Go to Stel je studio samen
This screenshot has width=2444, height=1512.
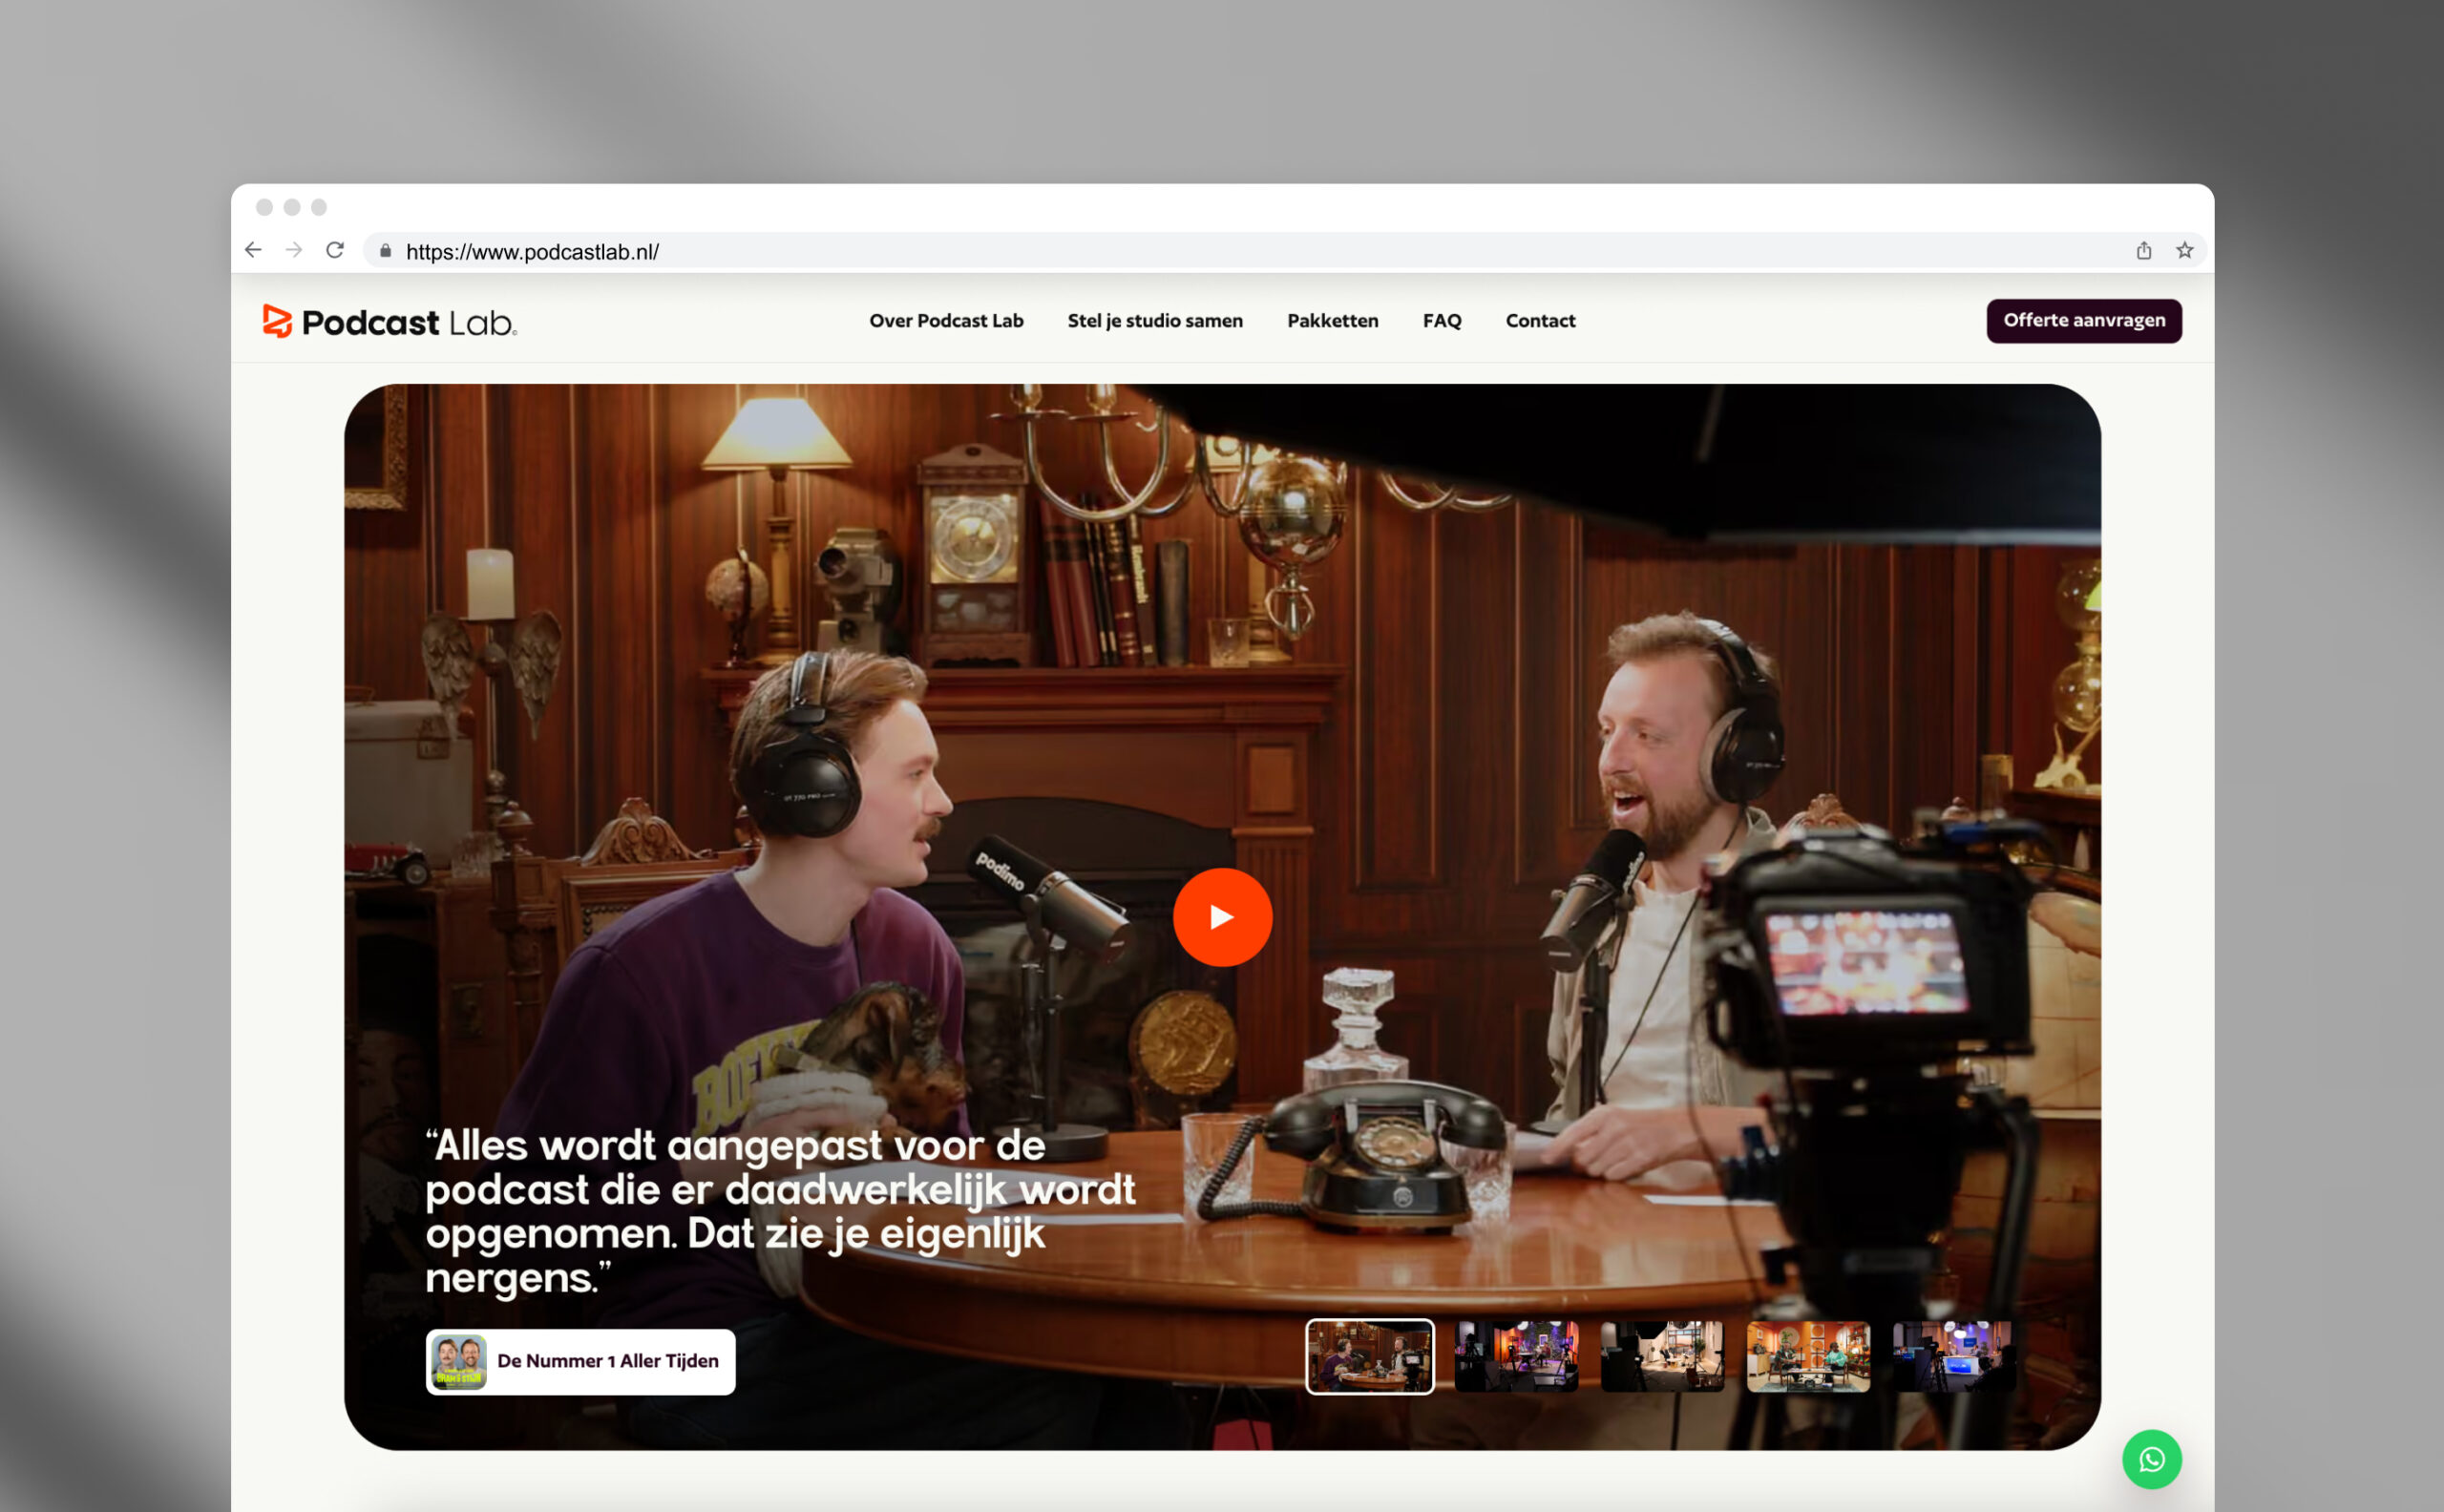point(1155,321)
